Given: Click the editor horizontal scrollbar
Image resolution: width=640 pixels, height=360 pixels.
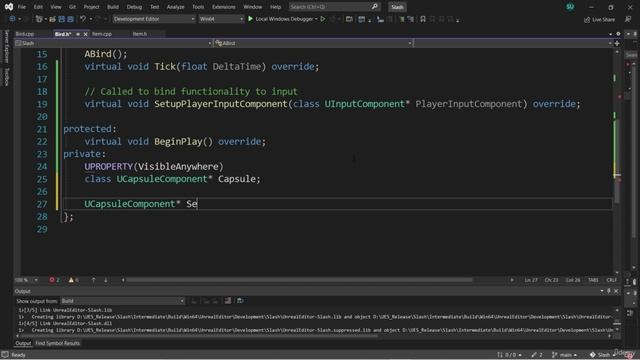Looking at the screenshot, I should 299,280.
